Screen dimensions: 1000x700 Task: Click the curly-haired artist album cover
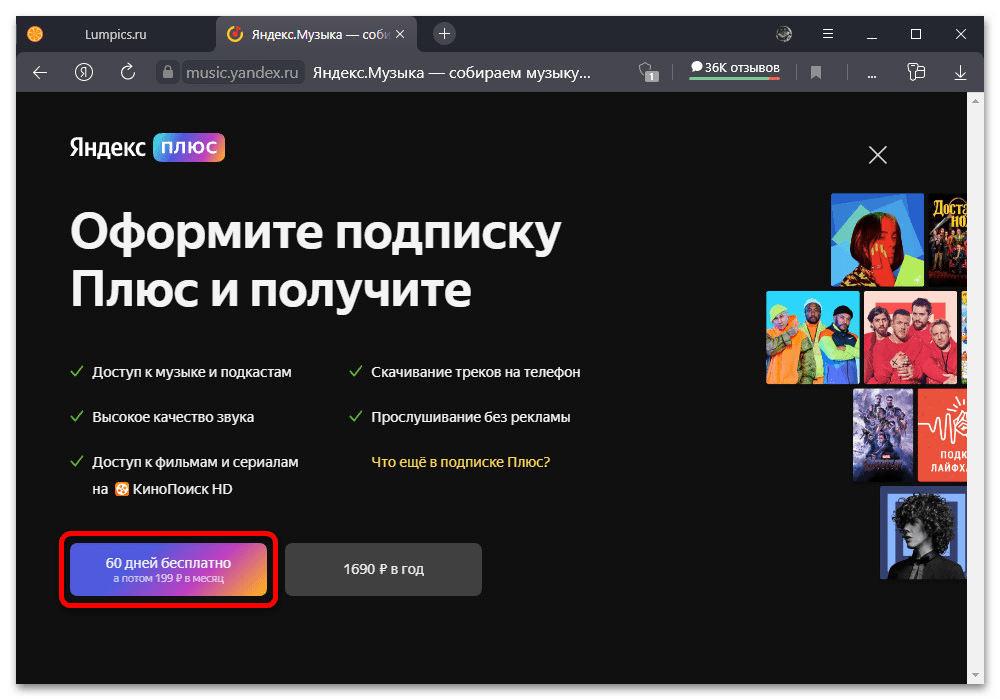[x=922, y=533]
